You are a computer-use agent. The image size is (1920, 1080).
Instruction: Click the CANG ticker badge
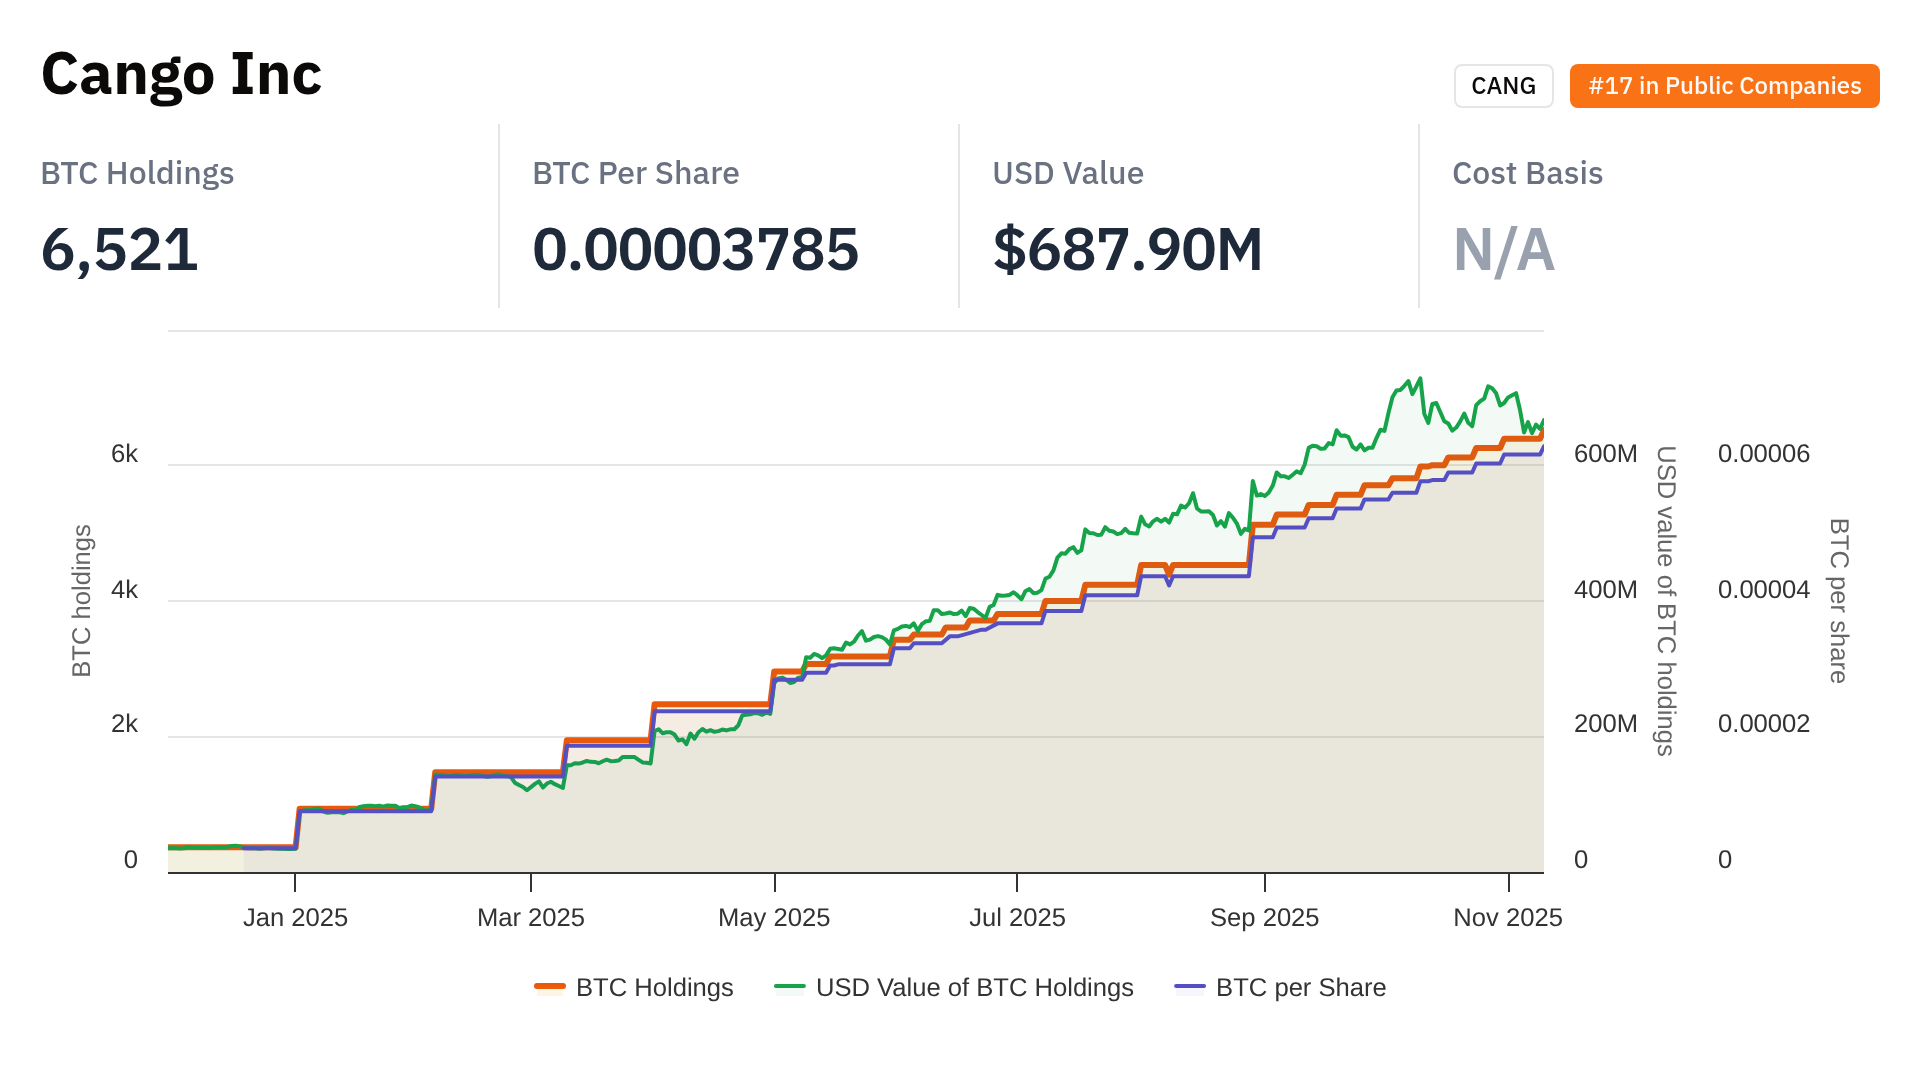tap(1503, 86)
